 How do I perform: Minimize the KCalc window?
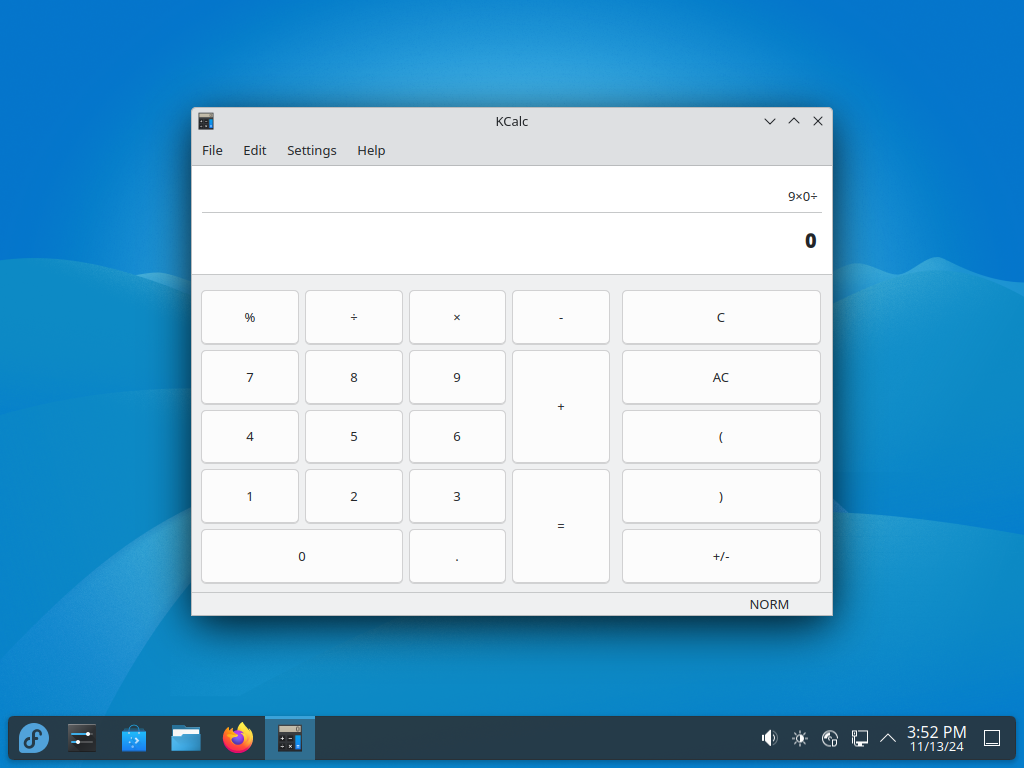click(x=770, y=121)
